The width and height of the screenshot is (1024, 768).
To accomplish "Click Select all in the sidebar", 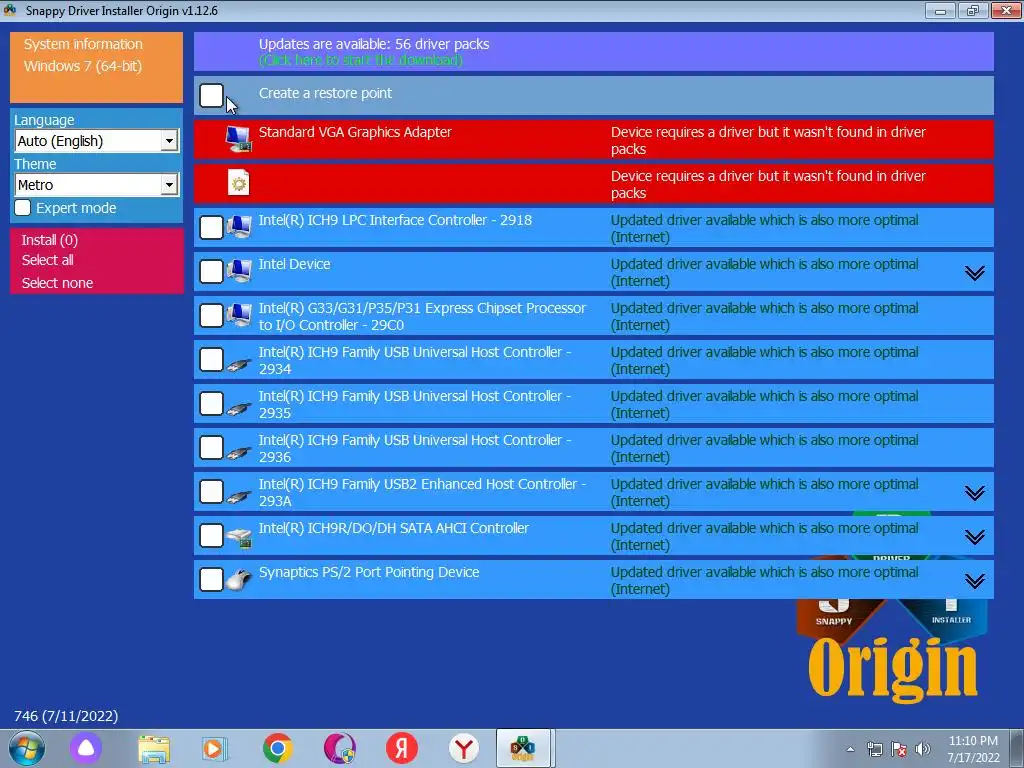I will click(48, 260).
